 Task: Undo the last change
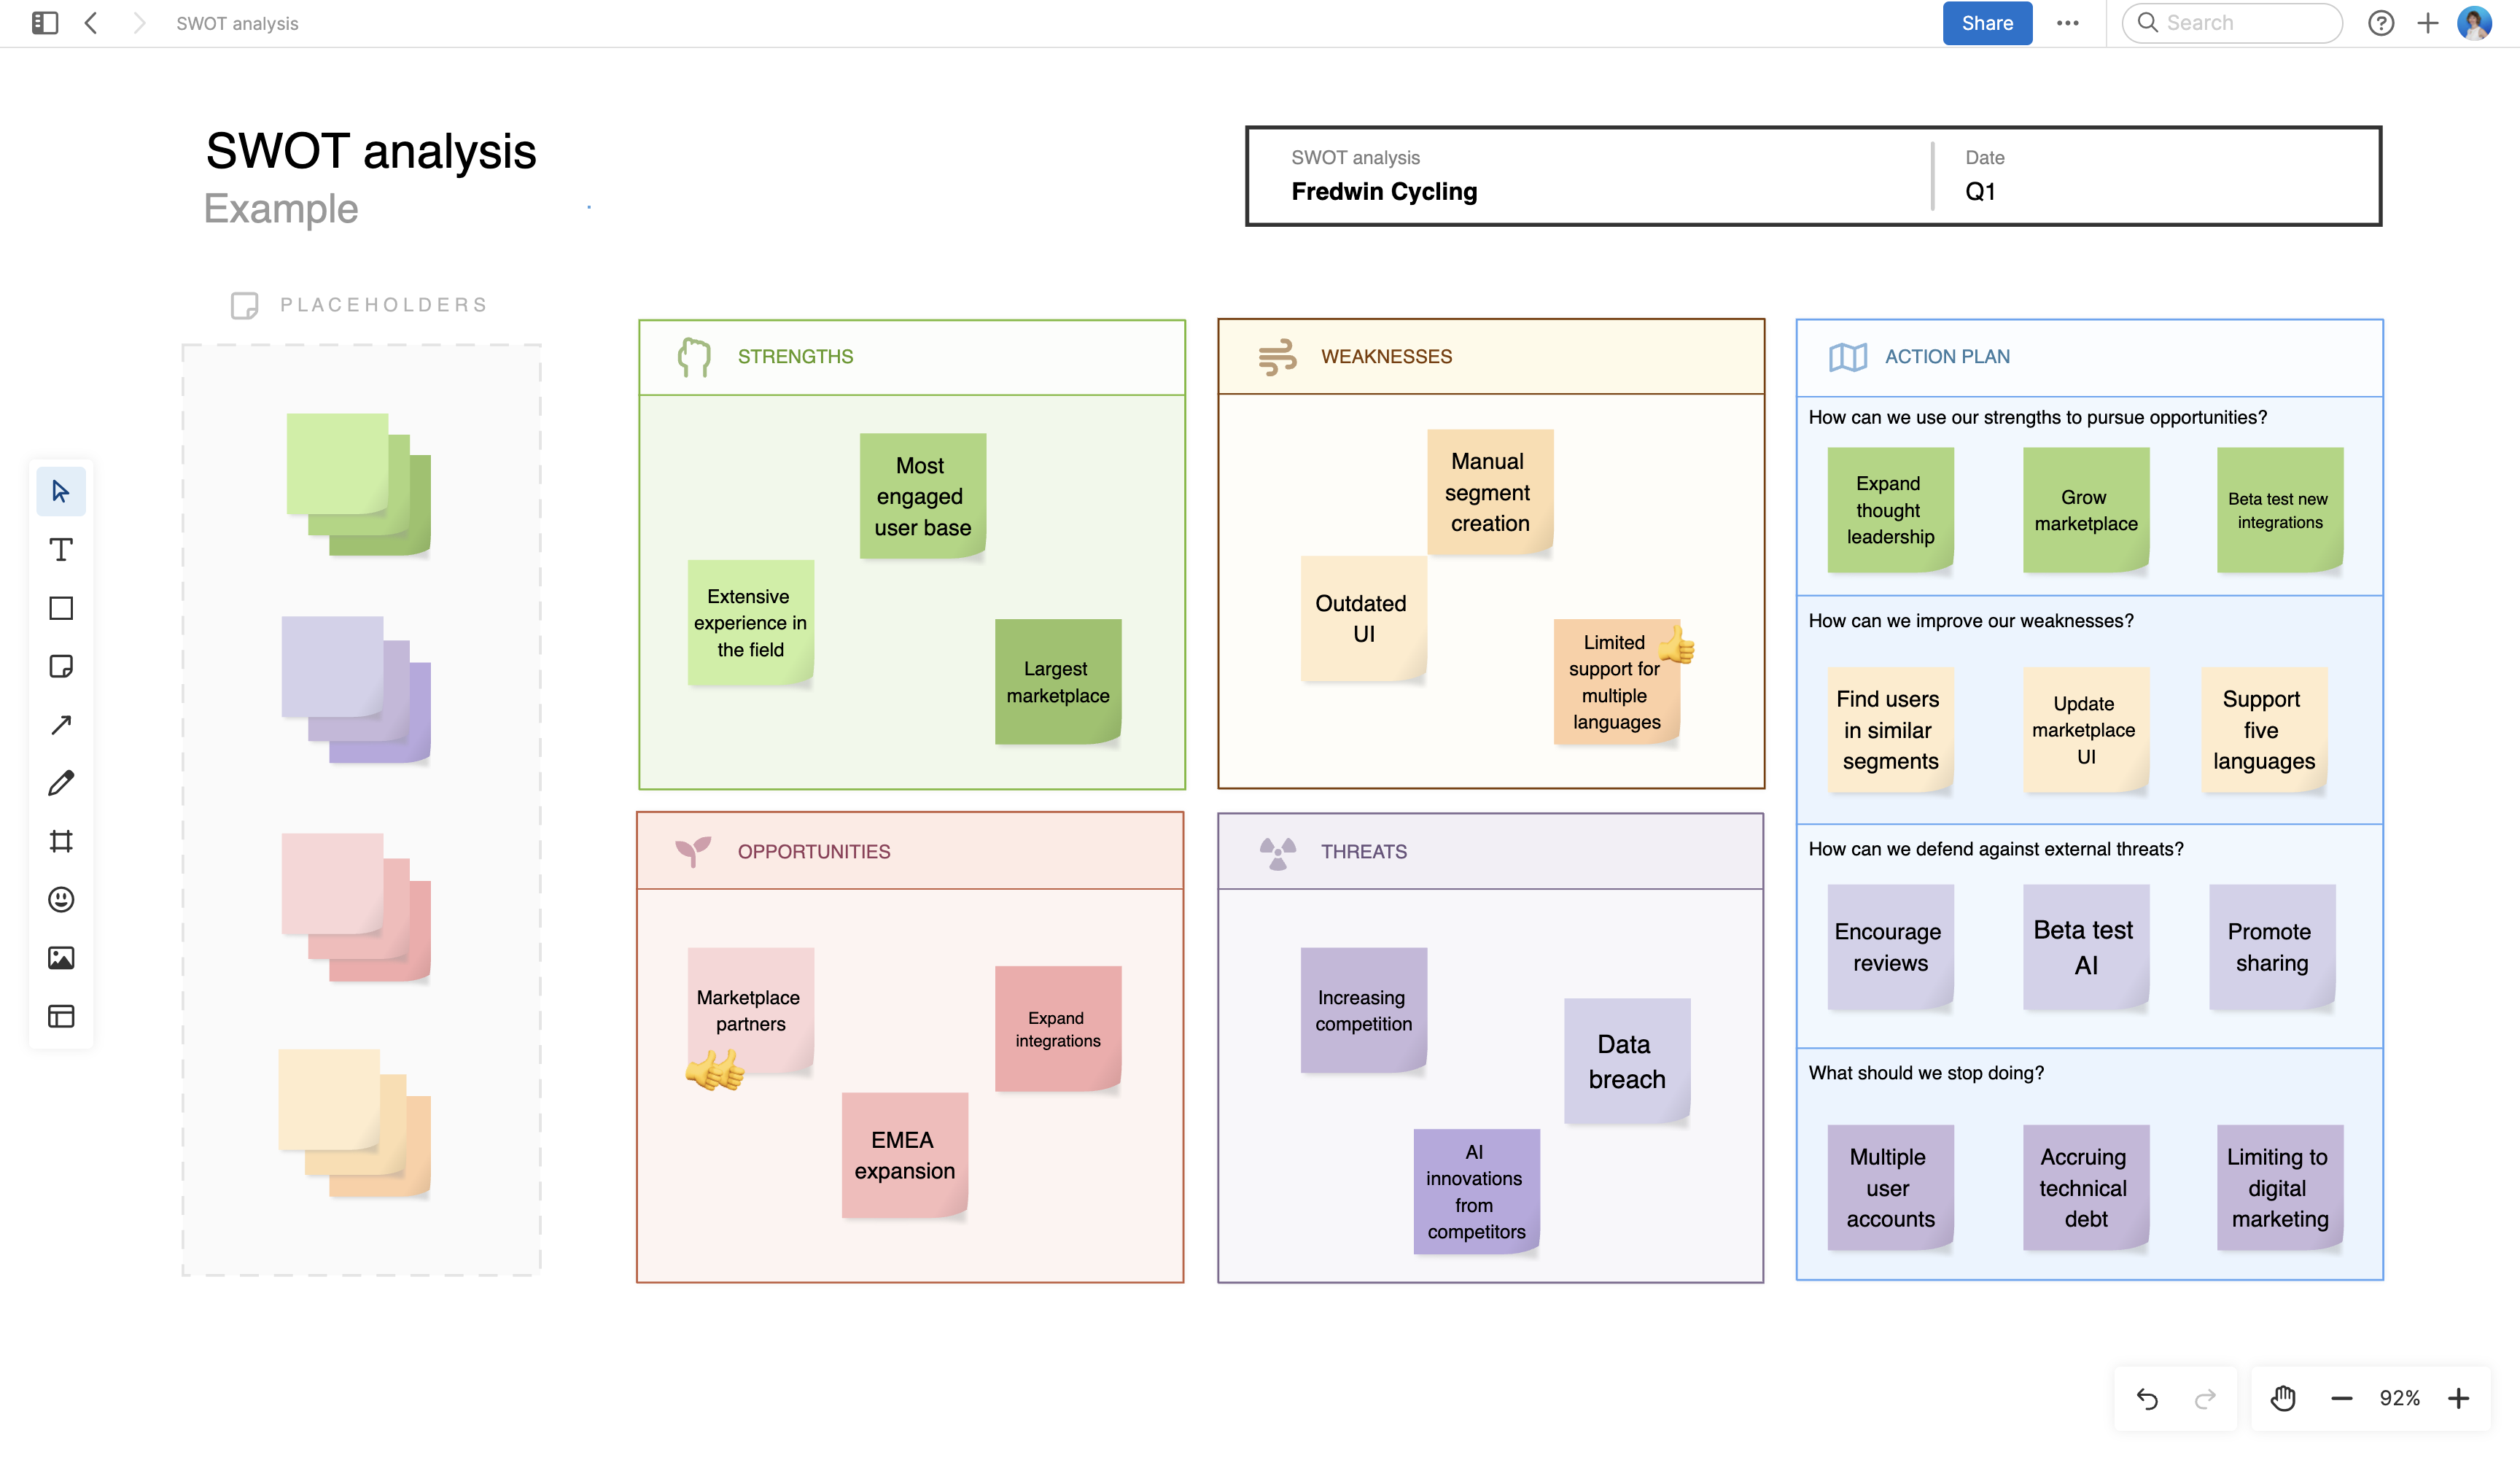(2148, 1398)
